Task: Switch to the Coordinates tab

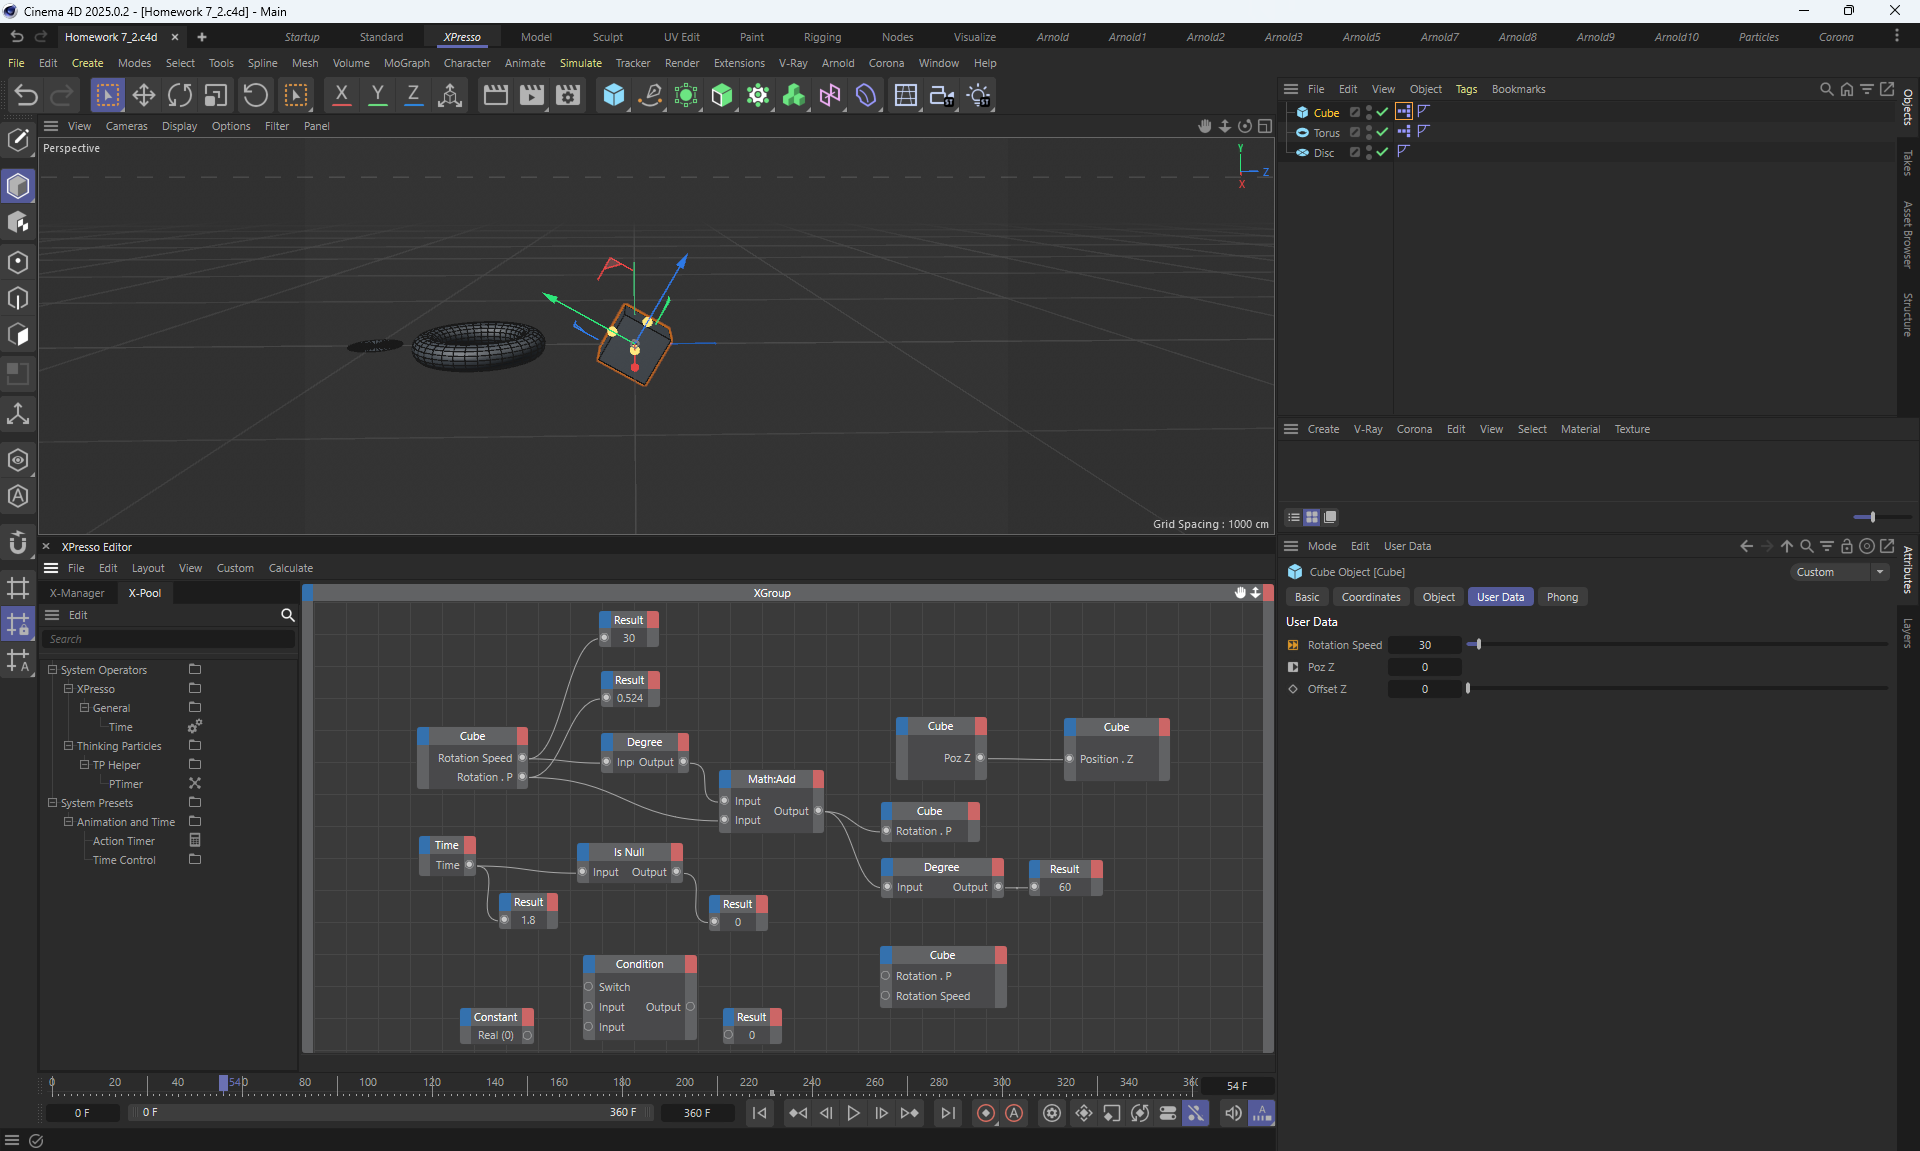Action: [1370, 597]
